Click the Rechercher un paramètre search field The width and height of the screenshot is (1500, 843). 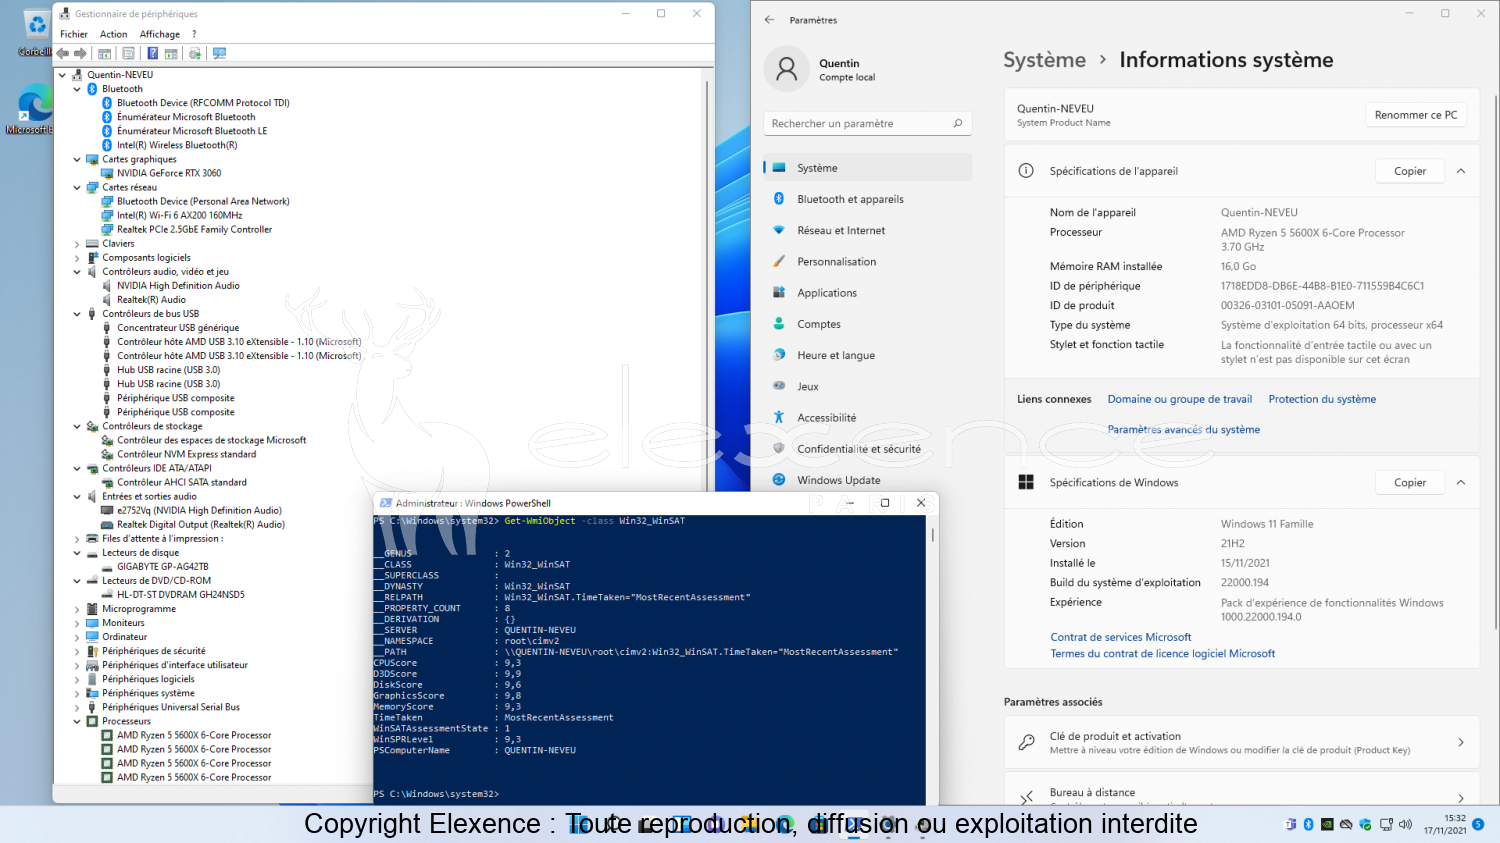(x=867, y=123)
